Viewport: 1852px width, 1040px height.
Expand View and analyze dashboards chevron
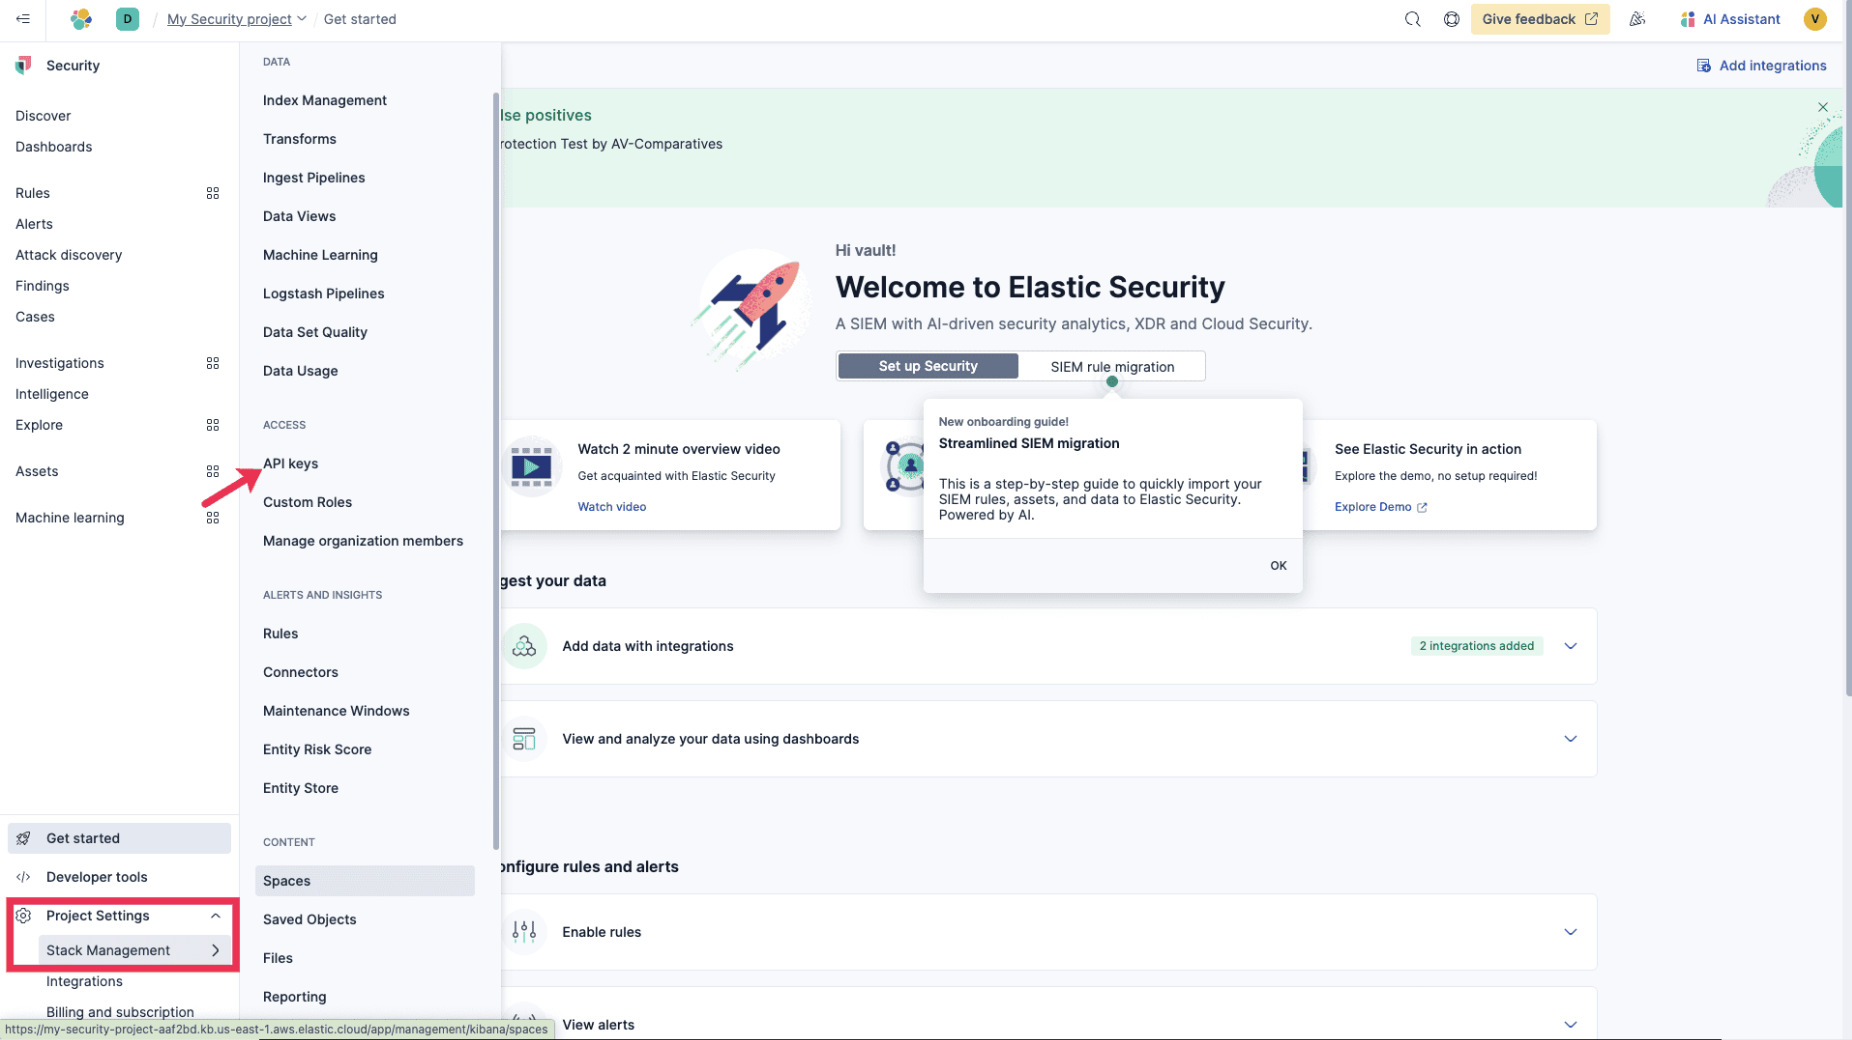pyautogui.click(x=1570, y=739)
